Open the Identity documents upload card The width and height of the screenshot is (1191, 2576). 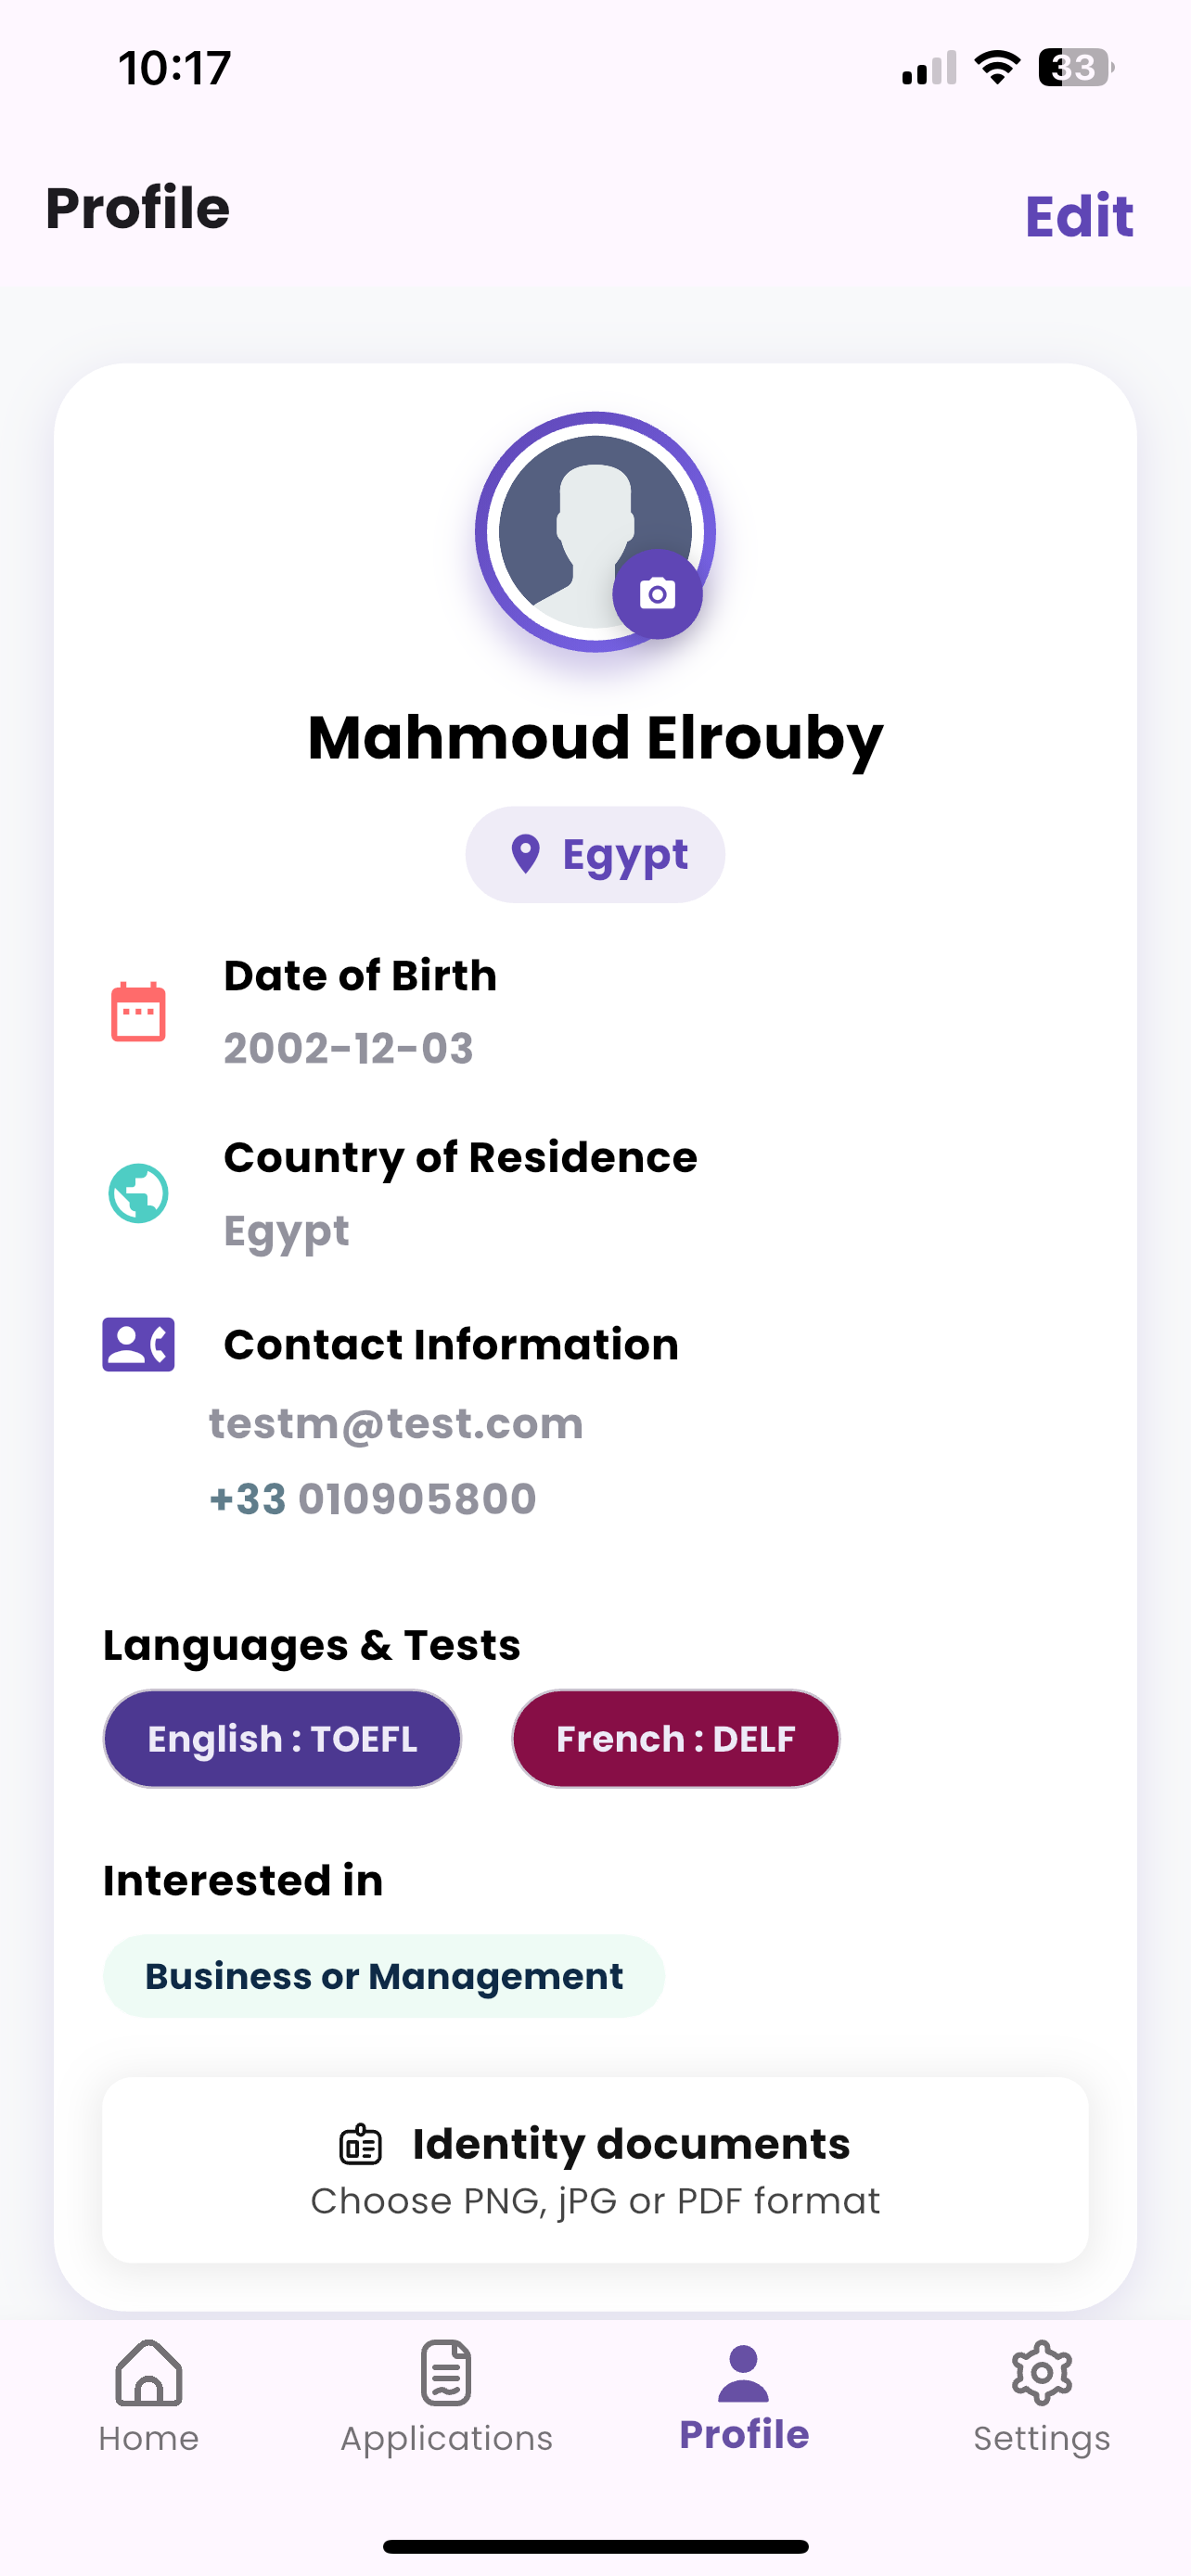coord(595,2170)
